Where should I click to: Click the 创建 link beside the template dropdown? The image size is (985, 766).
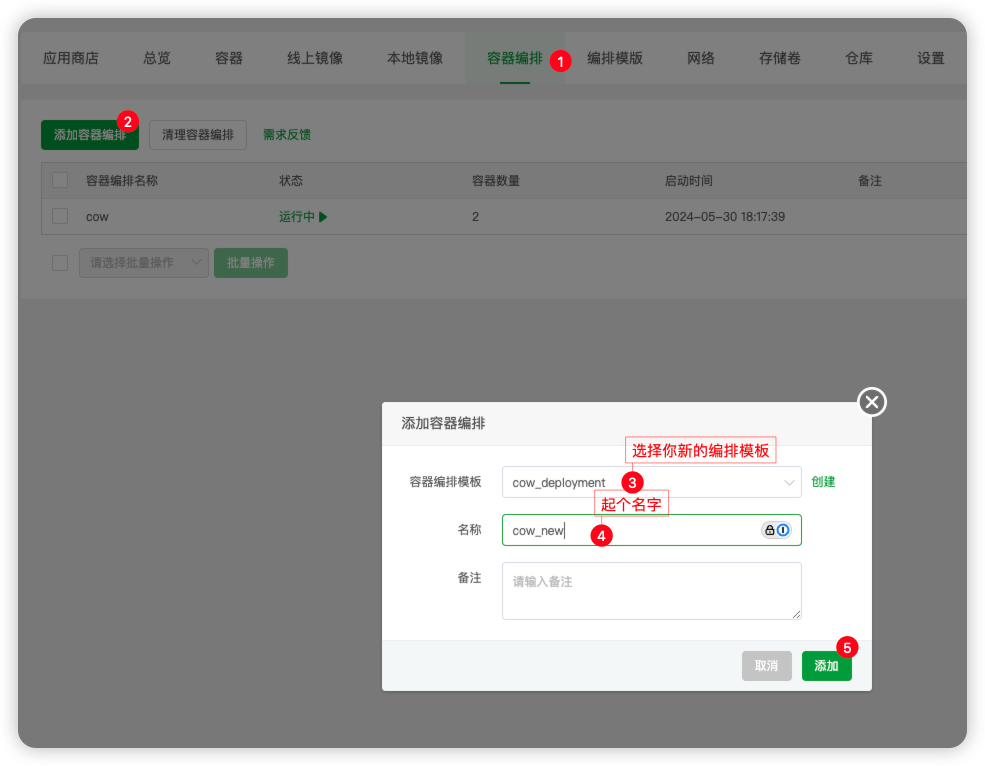pos(823,482)
